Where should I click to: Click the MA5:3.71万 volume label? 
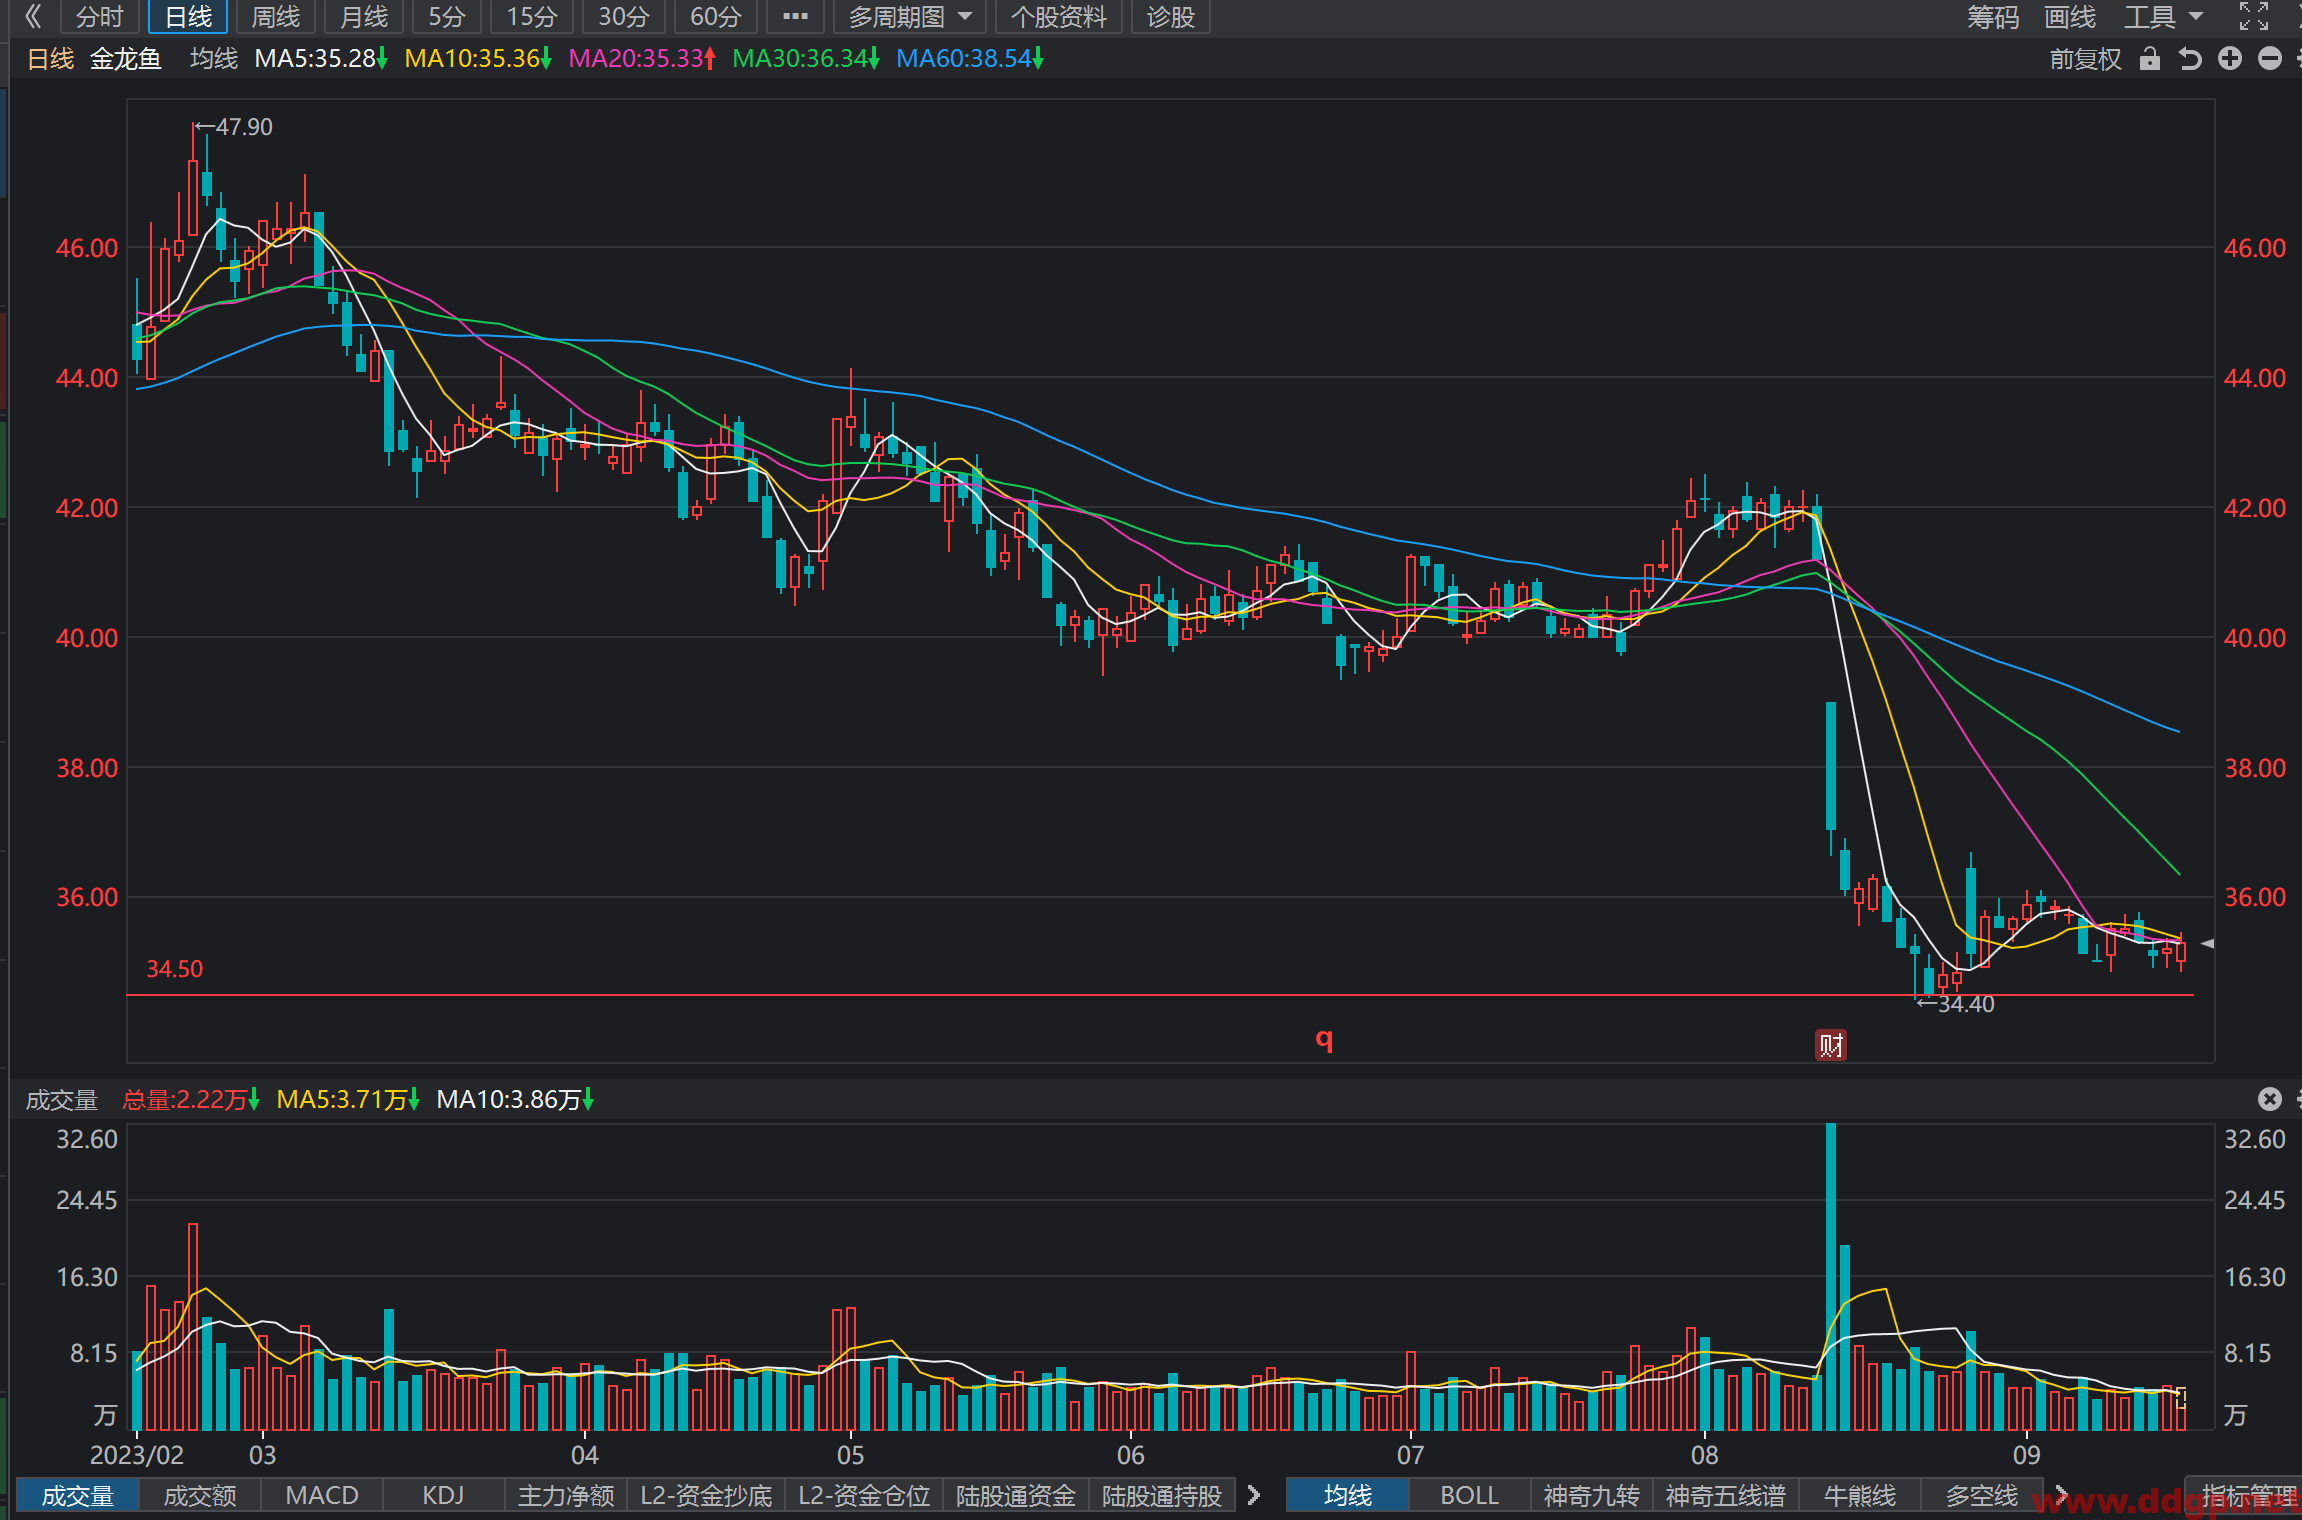pos(348,1100)
